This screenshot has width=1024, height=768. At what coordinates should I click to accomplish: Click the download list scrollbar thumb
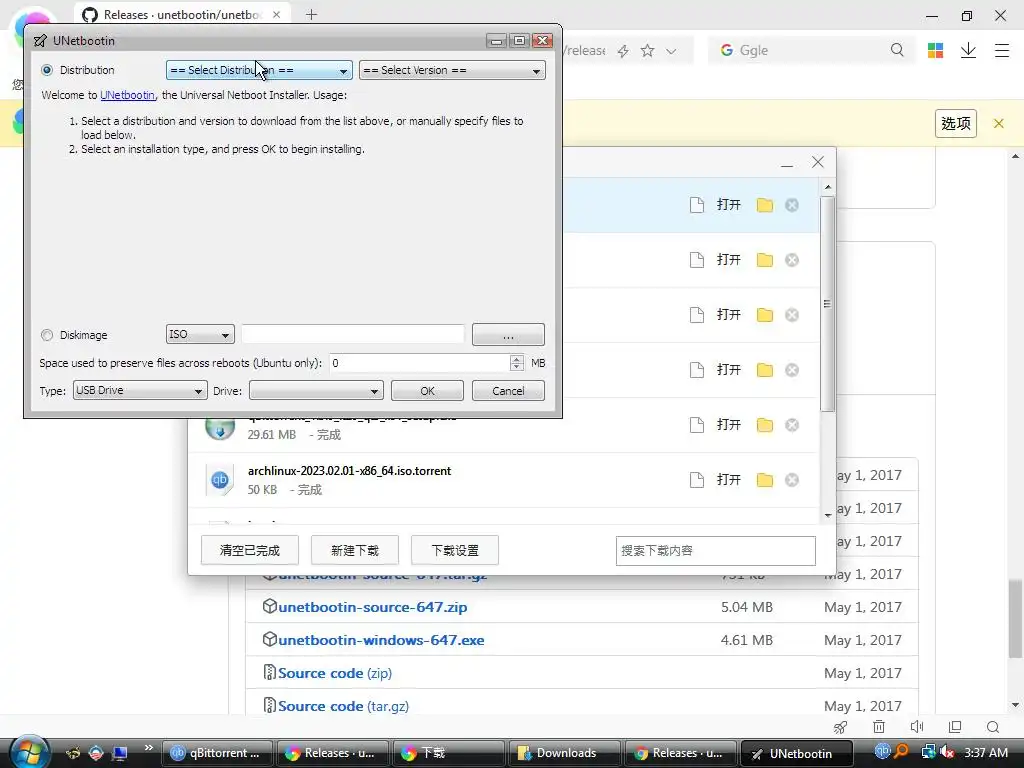click(827, 304)
